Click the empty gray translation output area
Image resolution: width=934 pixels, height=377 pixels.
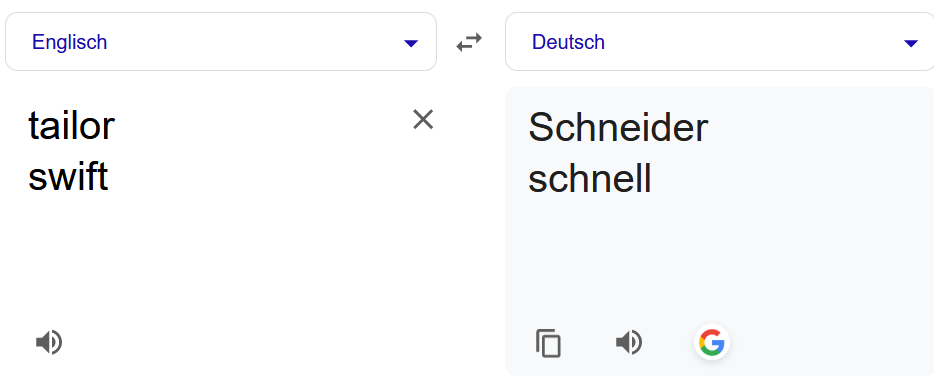click(x=720, y=262)
